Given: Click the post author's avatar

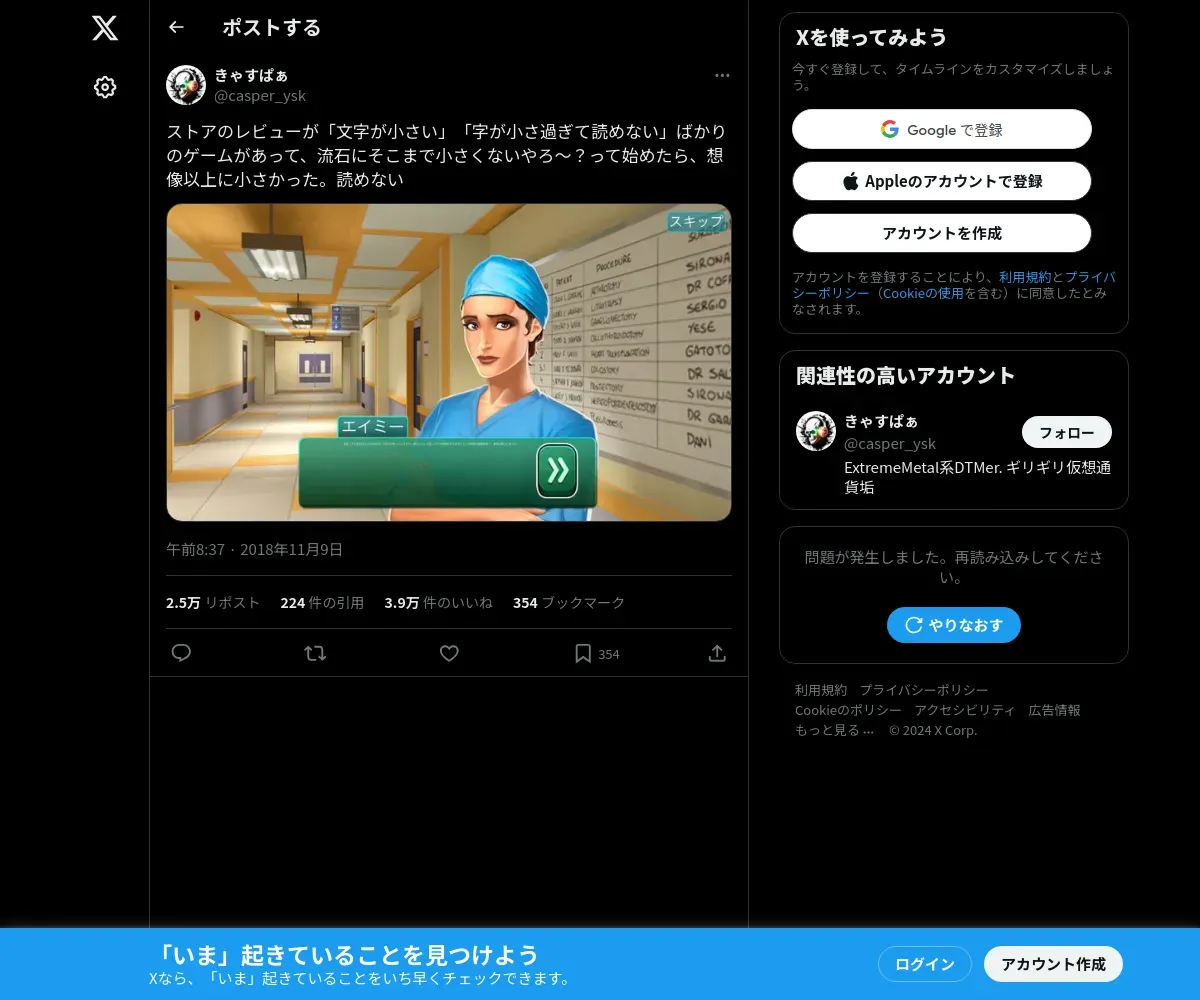Looking at the screenshot, I should tap(186, 85).
